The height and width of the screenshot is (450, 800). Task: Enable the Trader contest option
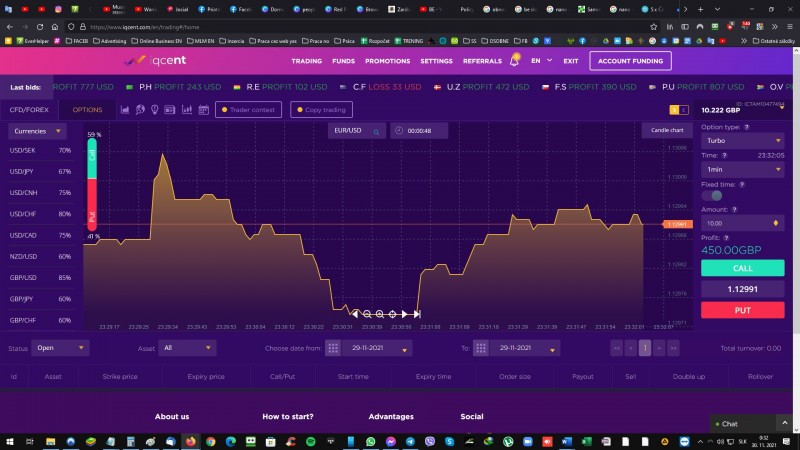pyautogui.click(x=249, y=110)
